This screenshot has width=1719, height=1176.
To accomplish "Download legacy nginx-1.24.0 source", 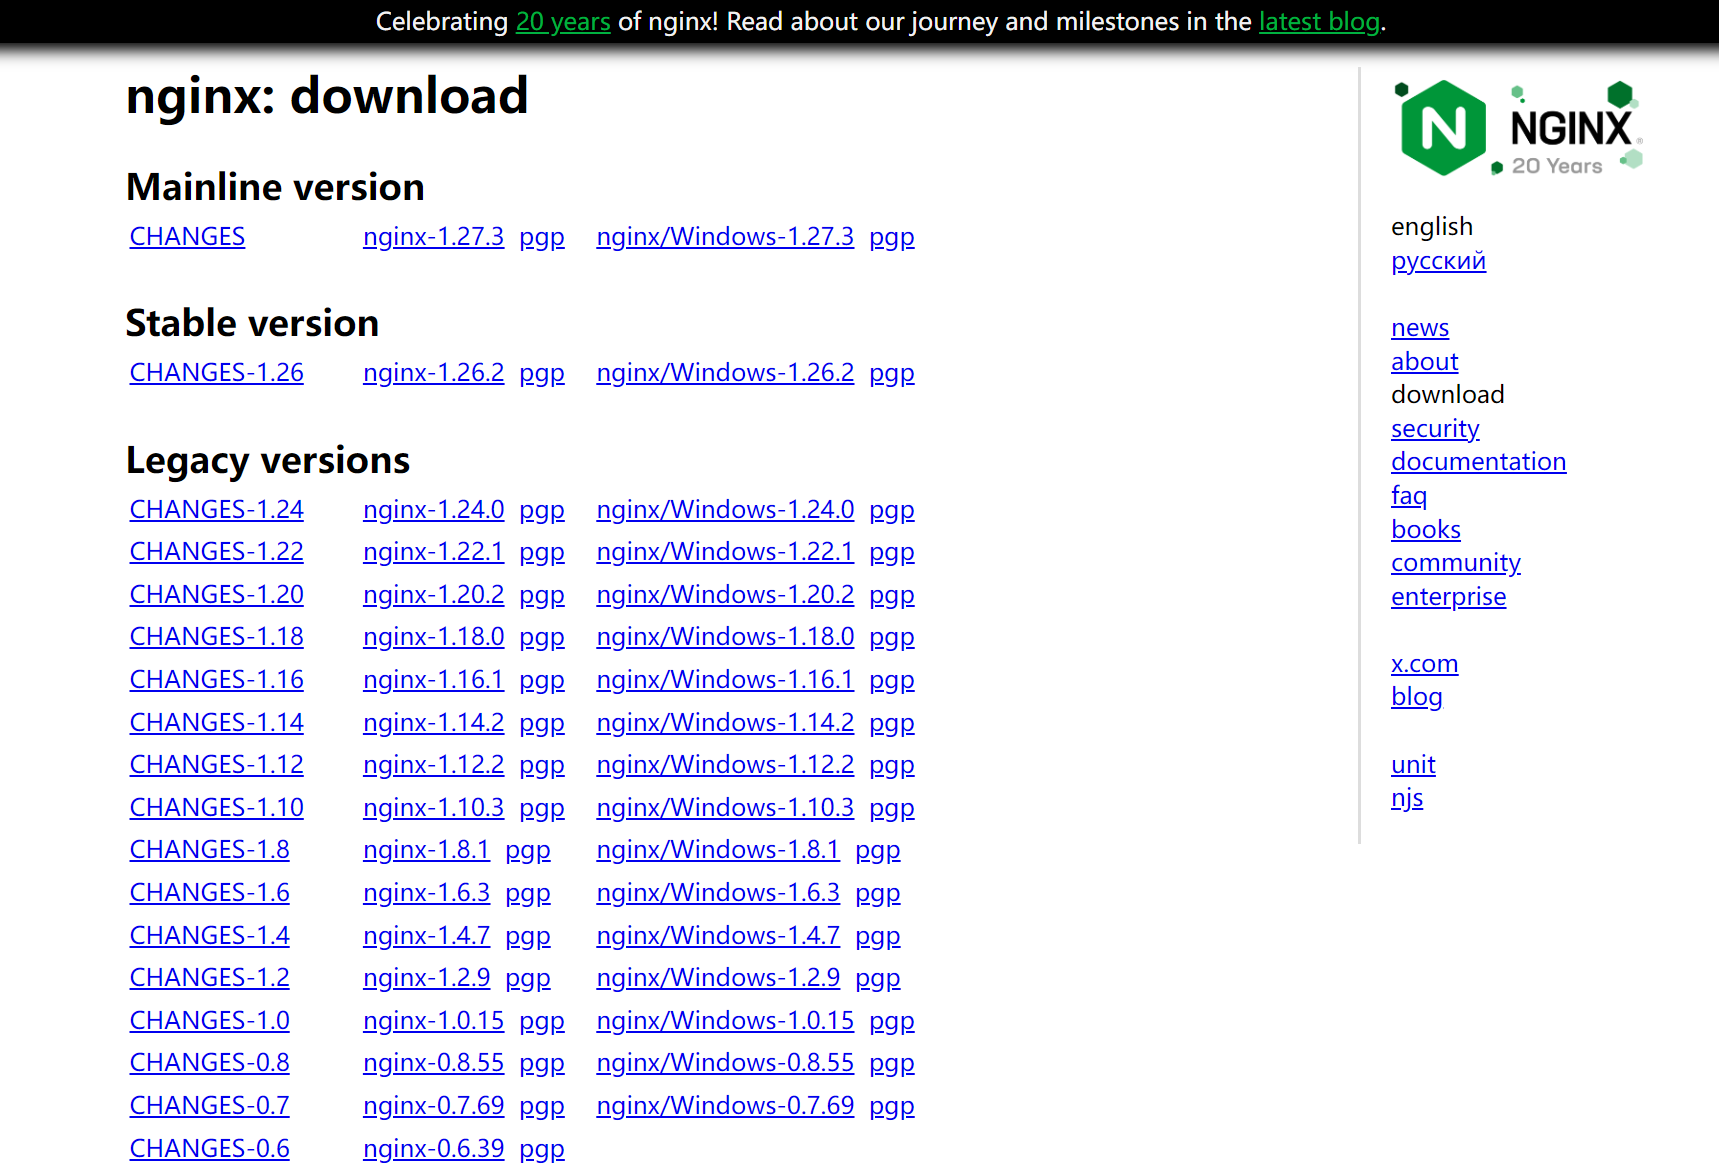I will [433, 509].
